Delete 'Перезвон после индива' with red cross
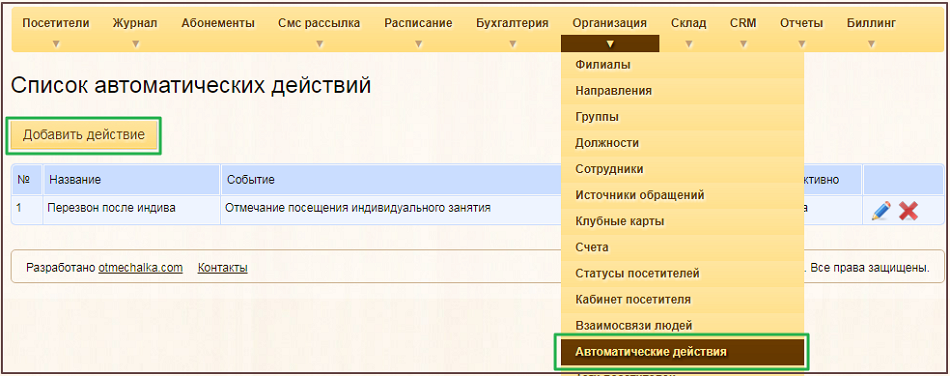Viewport: 950px width, 376px height. pyautogui.click(x=908, y=210)
